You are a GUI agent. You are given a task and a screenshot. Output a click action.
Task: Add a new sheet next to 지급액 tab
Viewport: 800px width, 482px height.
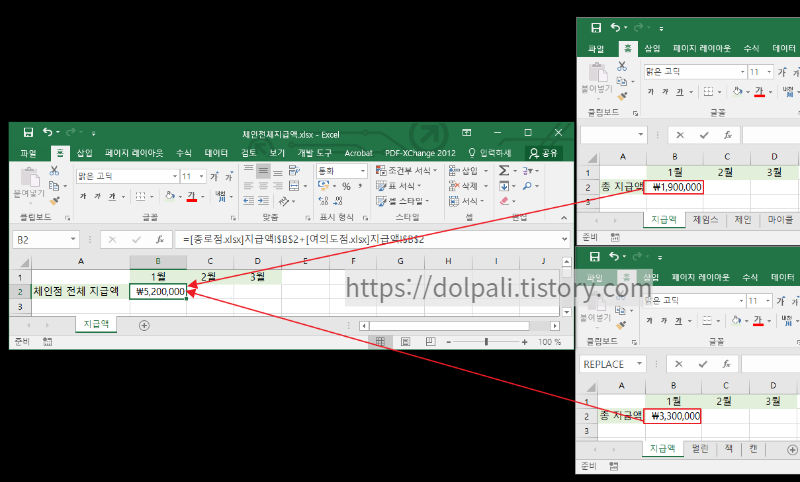[144, 325]
